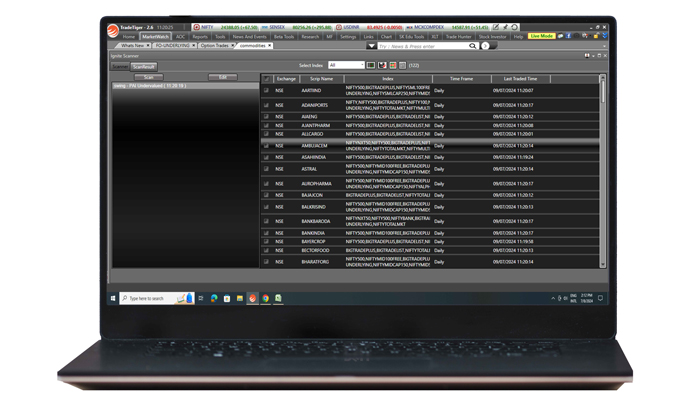Click the refresh icon in ticker bar
The image size is (700, 402).
point(515,27)
